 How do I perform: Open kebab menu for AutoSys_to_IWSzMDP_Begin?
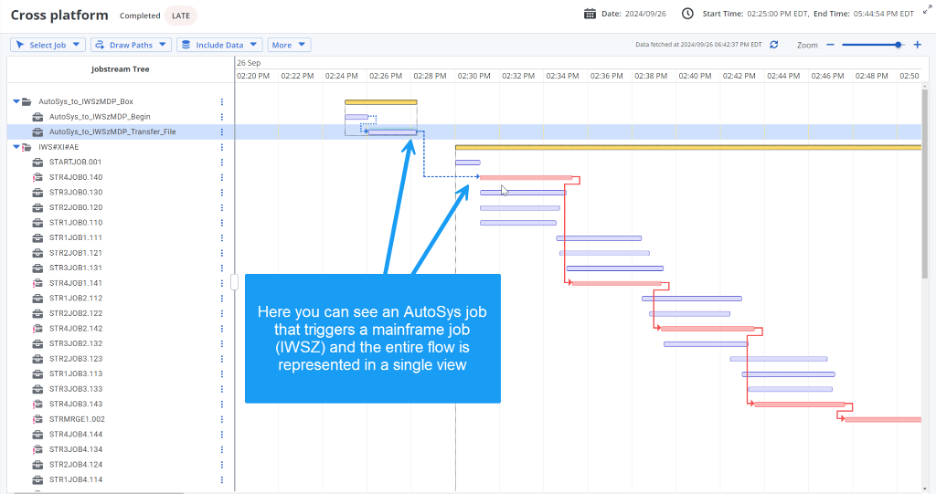point(221,117)
